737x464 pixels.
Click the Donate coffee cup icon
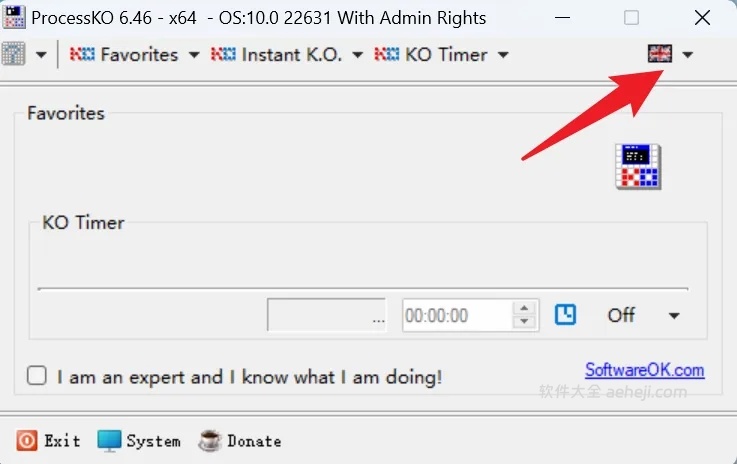(209, 441)
